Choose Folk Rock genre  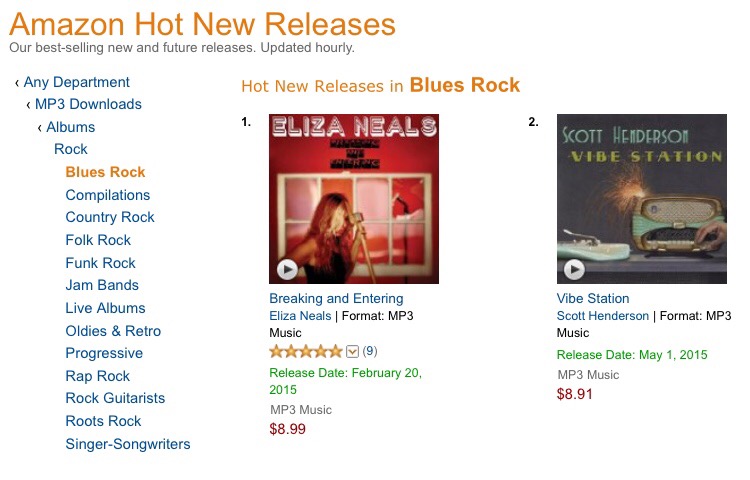(98, 240)
